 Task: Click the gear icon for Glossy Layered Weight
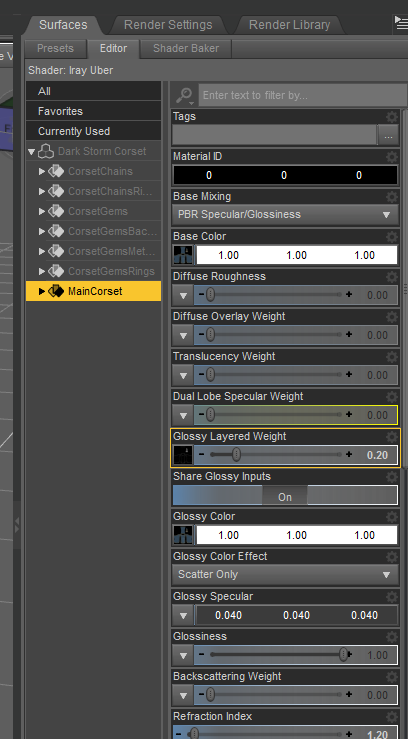tap(392, 436)
